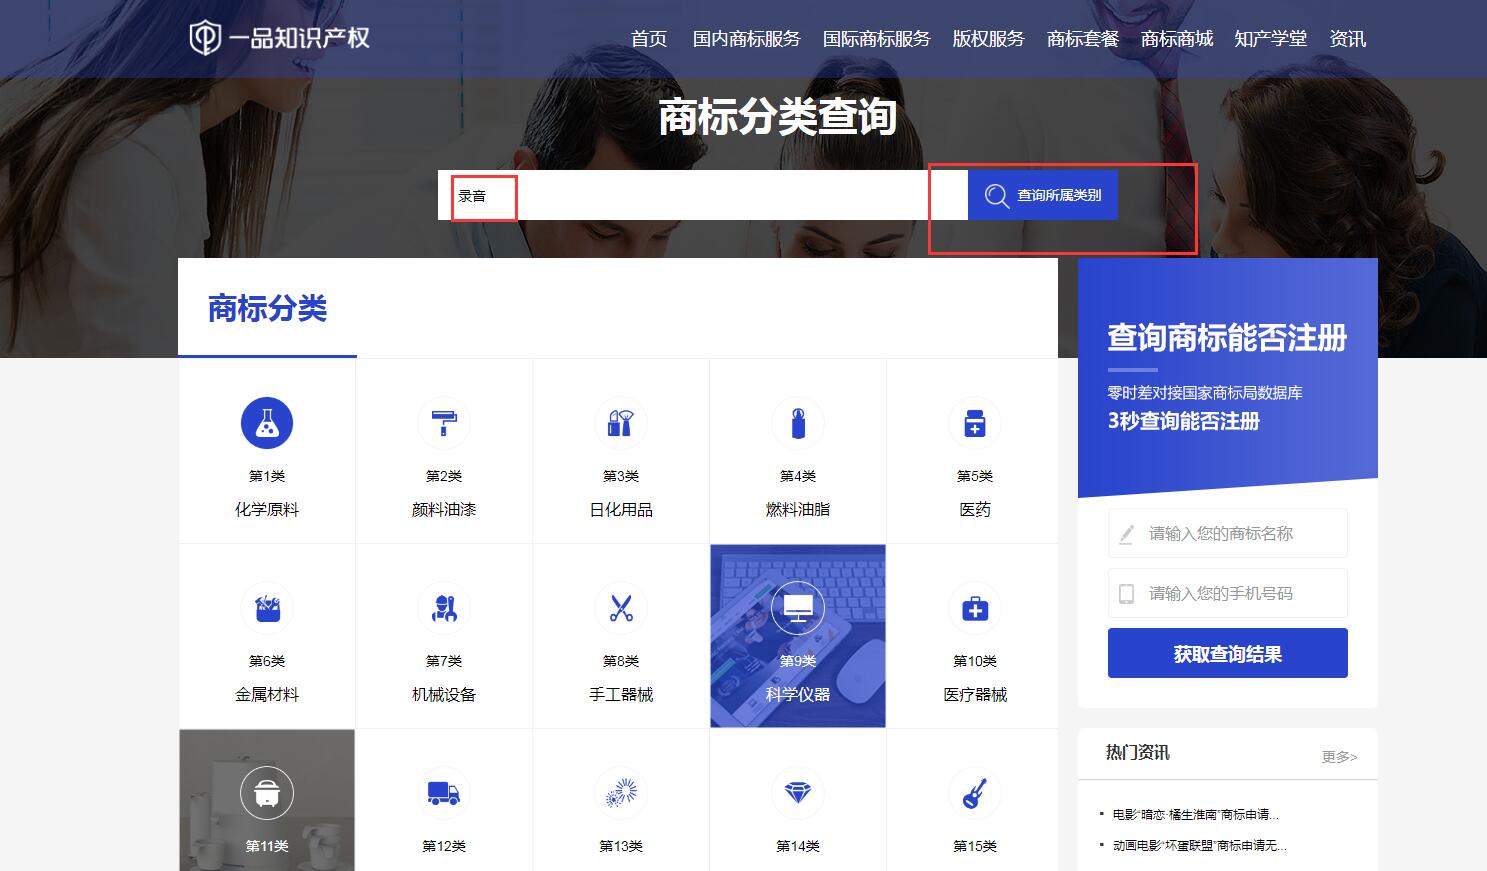
Task: Open the news item 电影“暗恋·橘生淮南”商标申请
Action: 1195,815
